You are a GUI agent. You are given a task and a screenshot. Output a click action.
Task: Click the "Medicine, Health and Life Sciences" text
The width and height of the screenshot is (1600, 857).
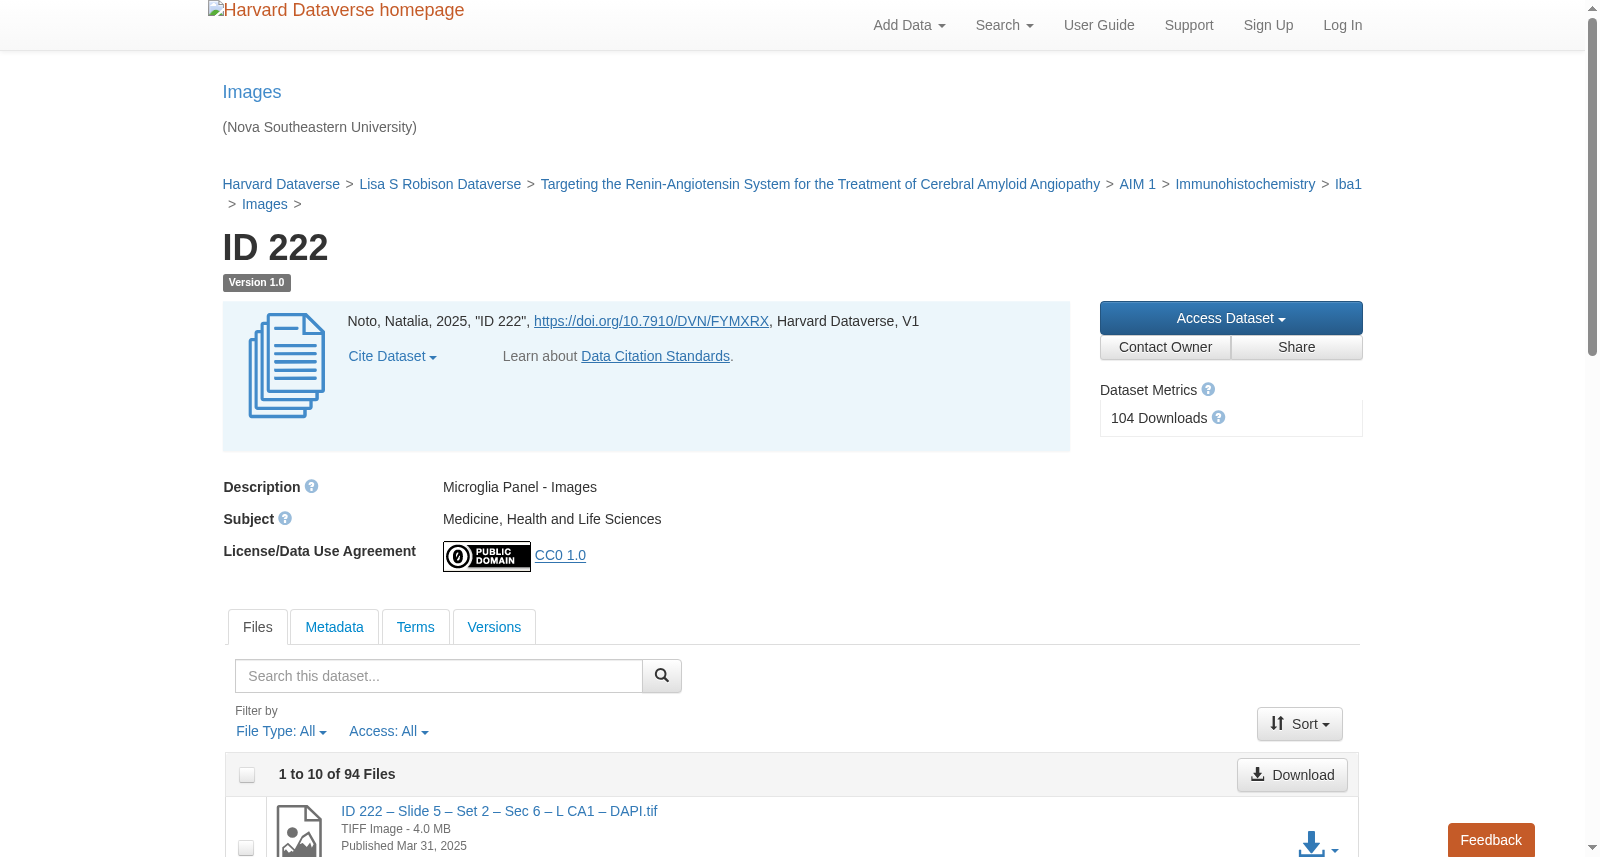[x=552, y=519]
